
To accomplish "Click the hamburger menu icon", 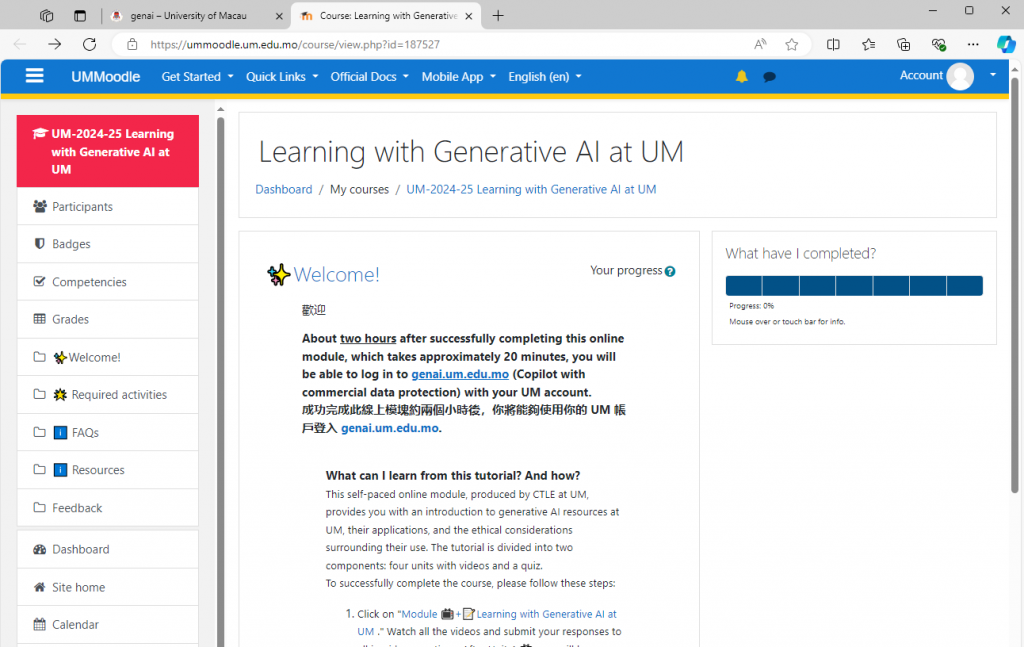I will tap(35, 76).
